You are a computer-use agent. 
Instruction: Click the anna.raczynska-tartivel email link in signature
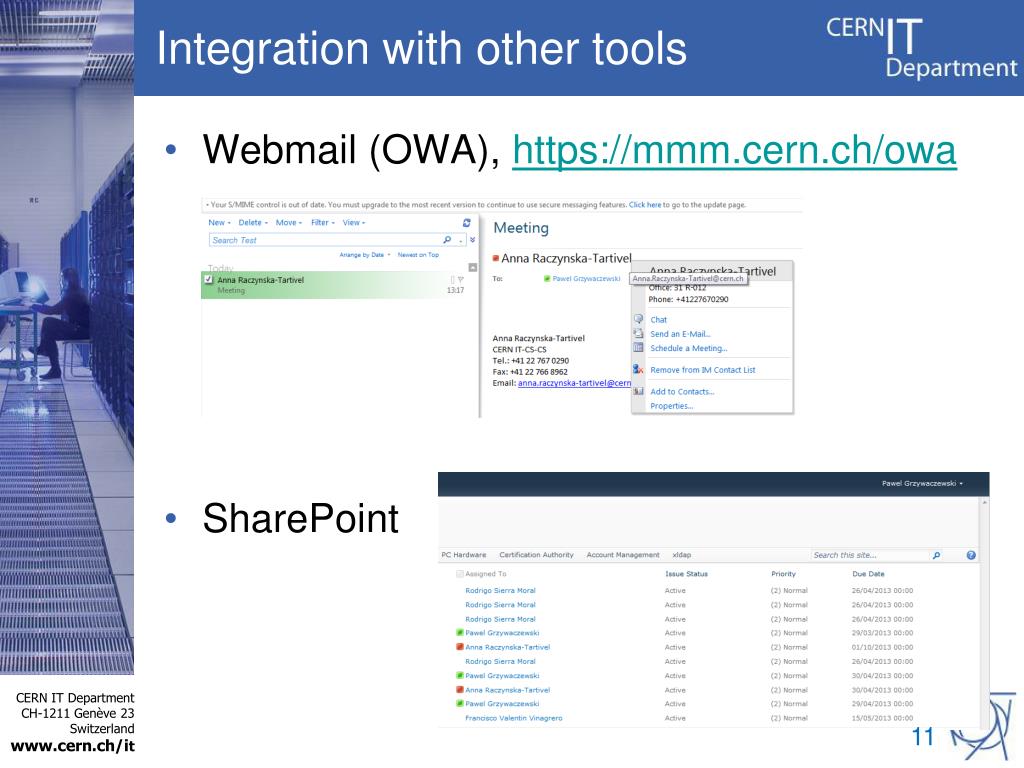(x=574, y=383)
